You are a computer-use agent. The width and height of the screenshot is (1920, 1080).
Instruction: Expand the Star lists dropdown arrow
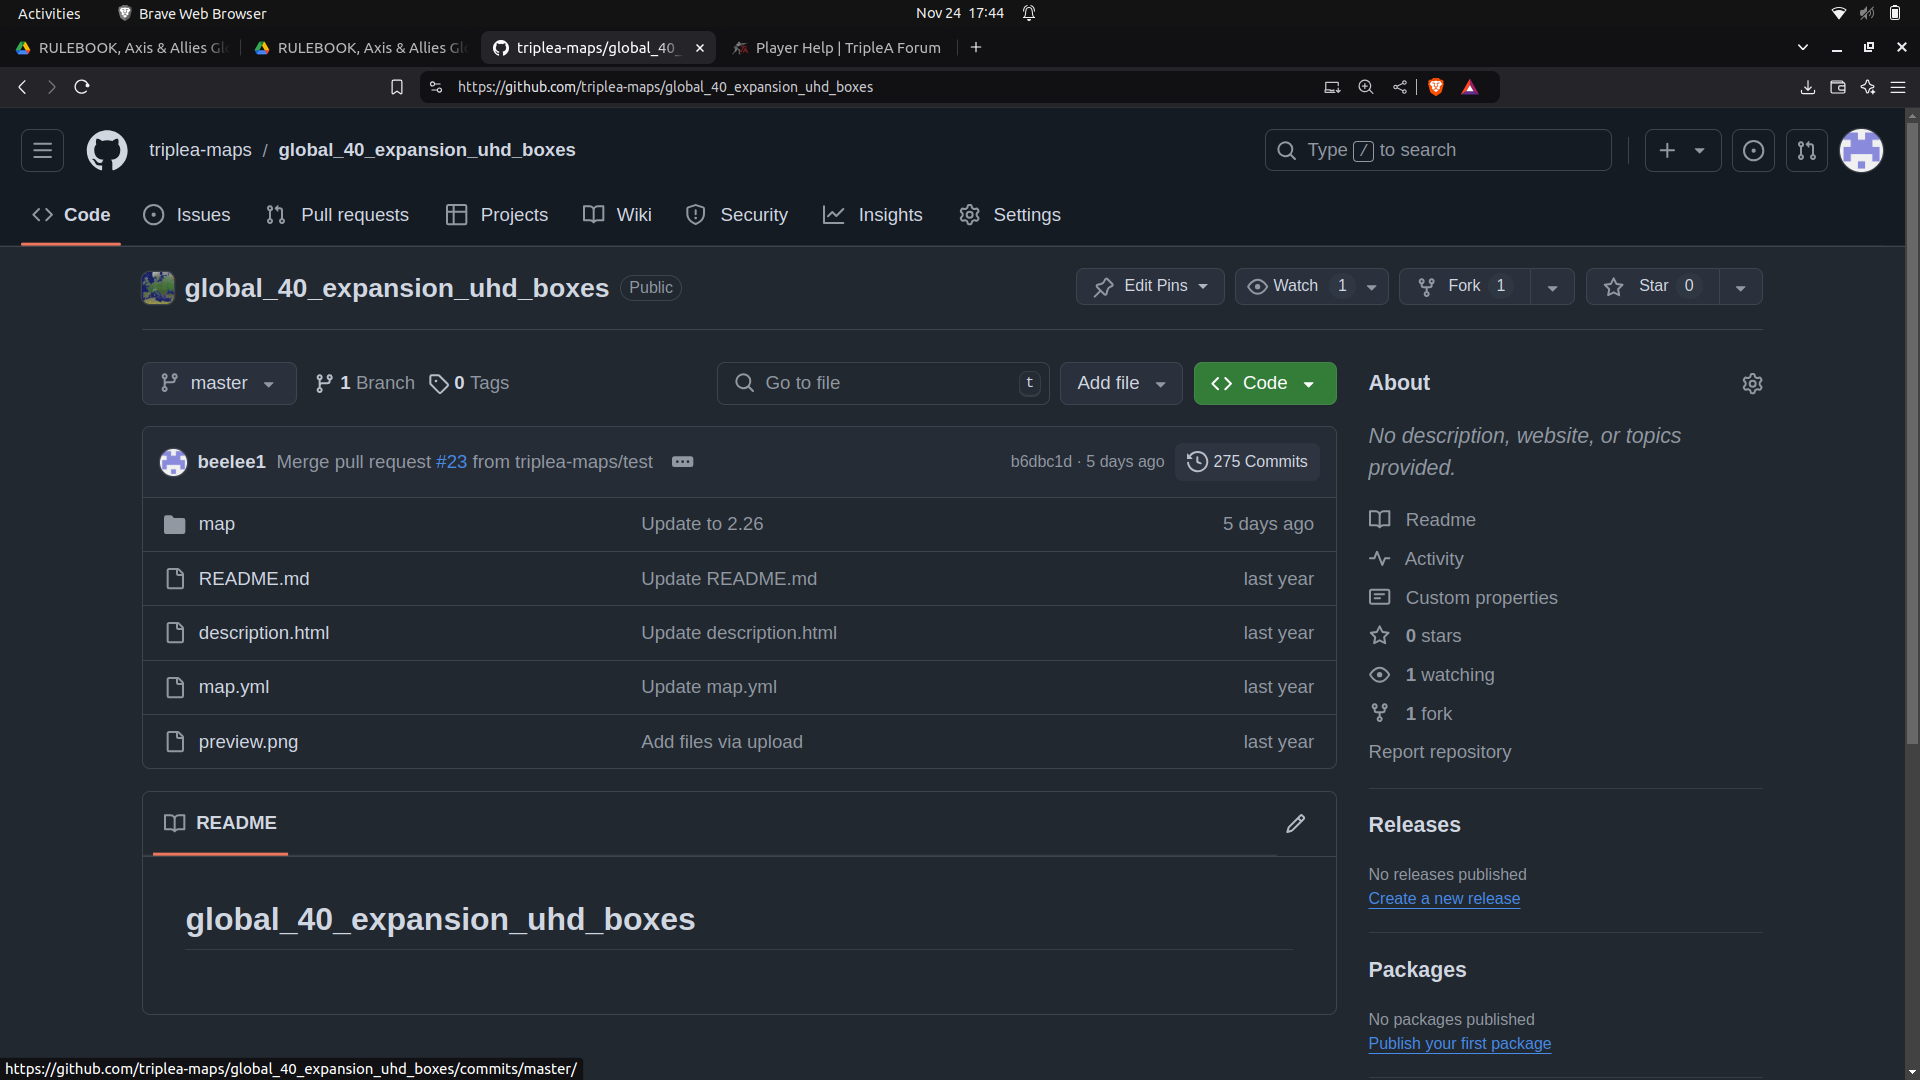pyautogui.click(x=1740, y=287)
